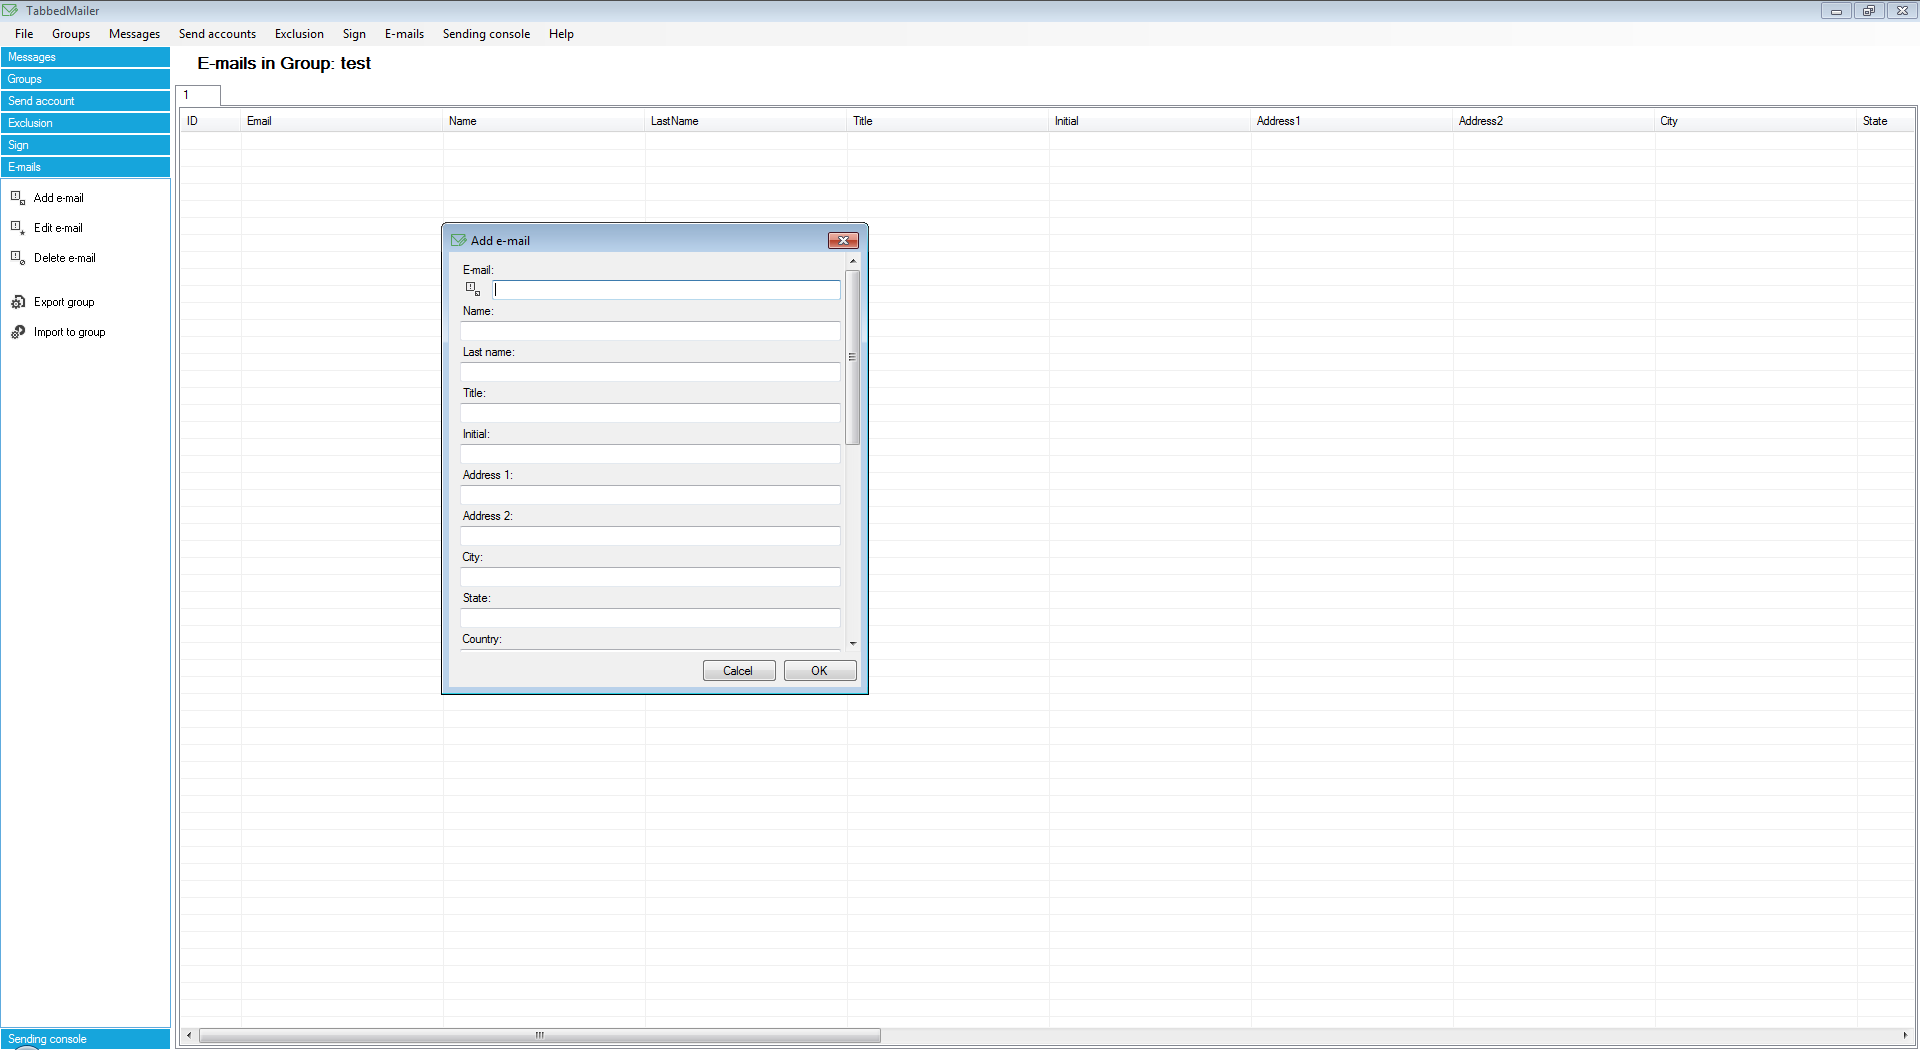1920x1050 pixels.
Task: Restore down the TabbedMailer window
Action: [x=1869, y=11]
